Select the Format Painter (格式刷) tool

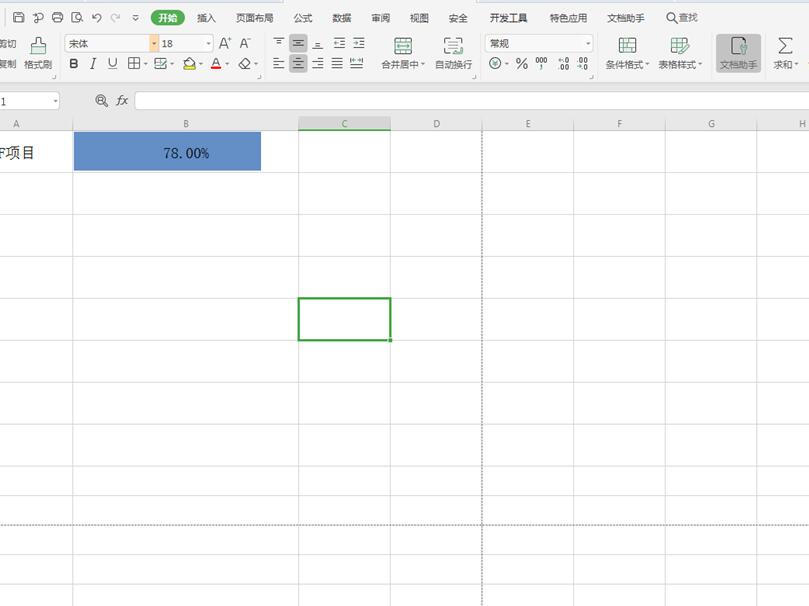point(38,52)
